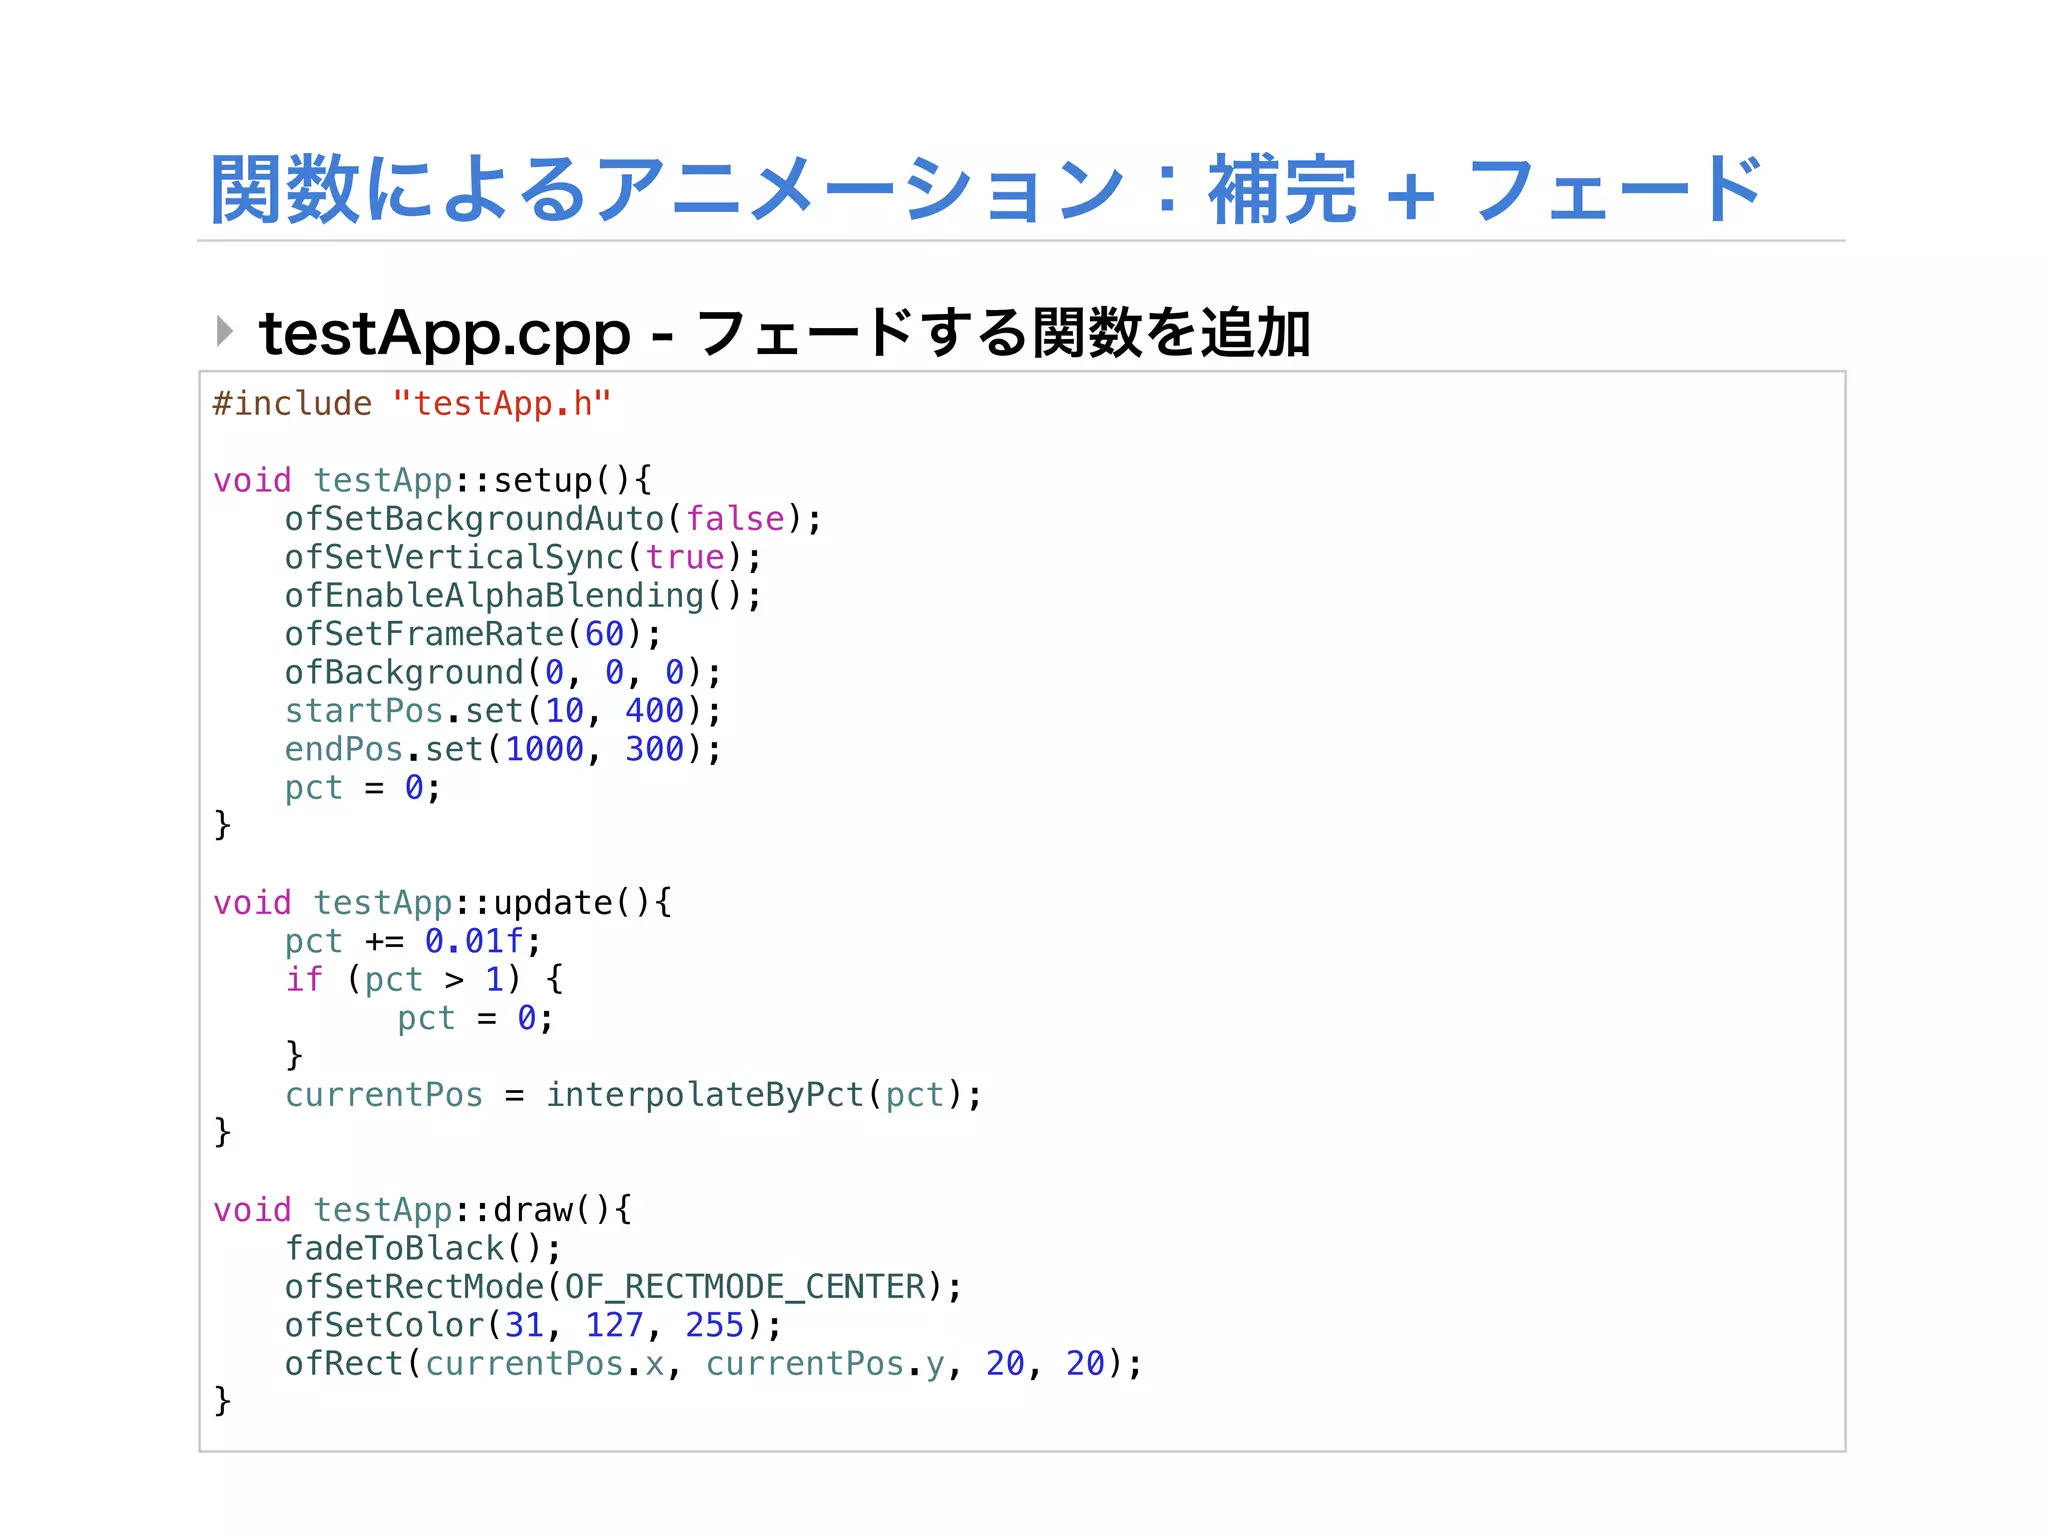The width and height of the screenshot is (2048, 1536).
Task: Click the line 'void testApp::setup(){'
Action: (x=432, y=481)
